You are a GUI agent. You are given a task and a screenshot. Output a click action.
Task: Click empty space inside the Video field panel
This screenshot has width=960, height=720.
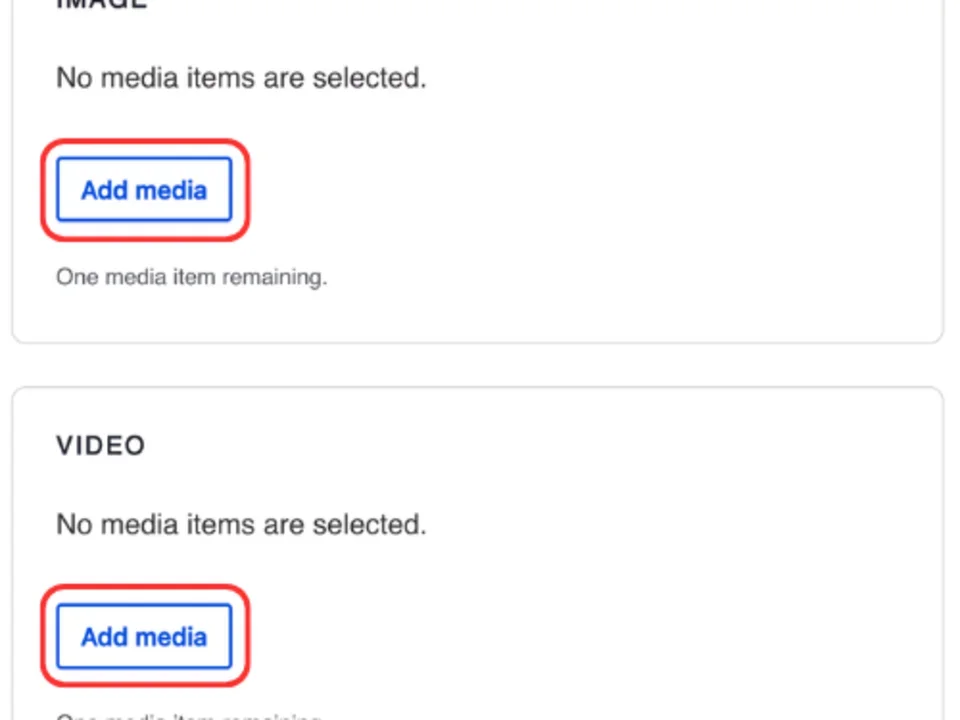pos(650,620)
